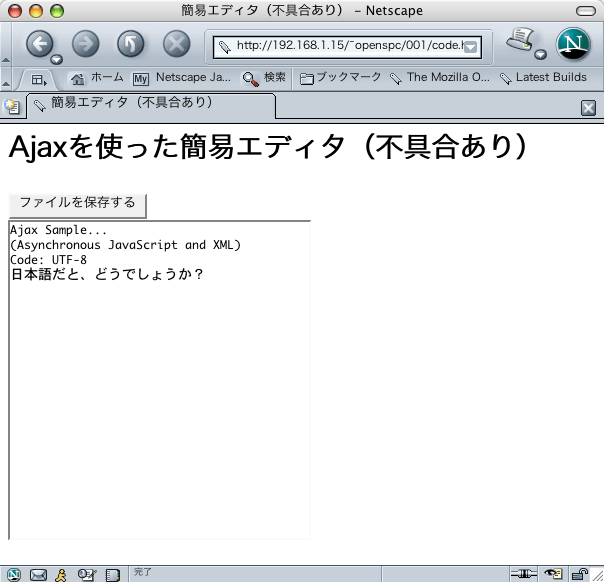This screenshot has width=604, height=582.
Task: Open the Latest Builds bookmark
Action: point(543,78)
